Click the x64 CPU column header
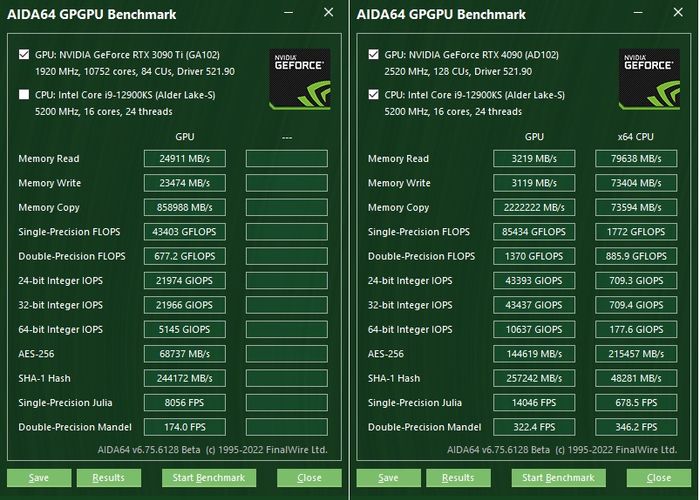 coord(636,137)
